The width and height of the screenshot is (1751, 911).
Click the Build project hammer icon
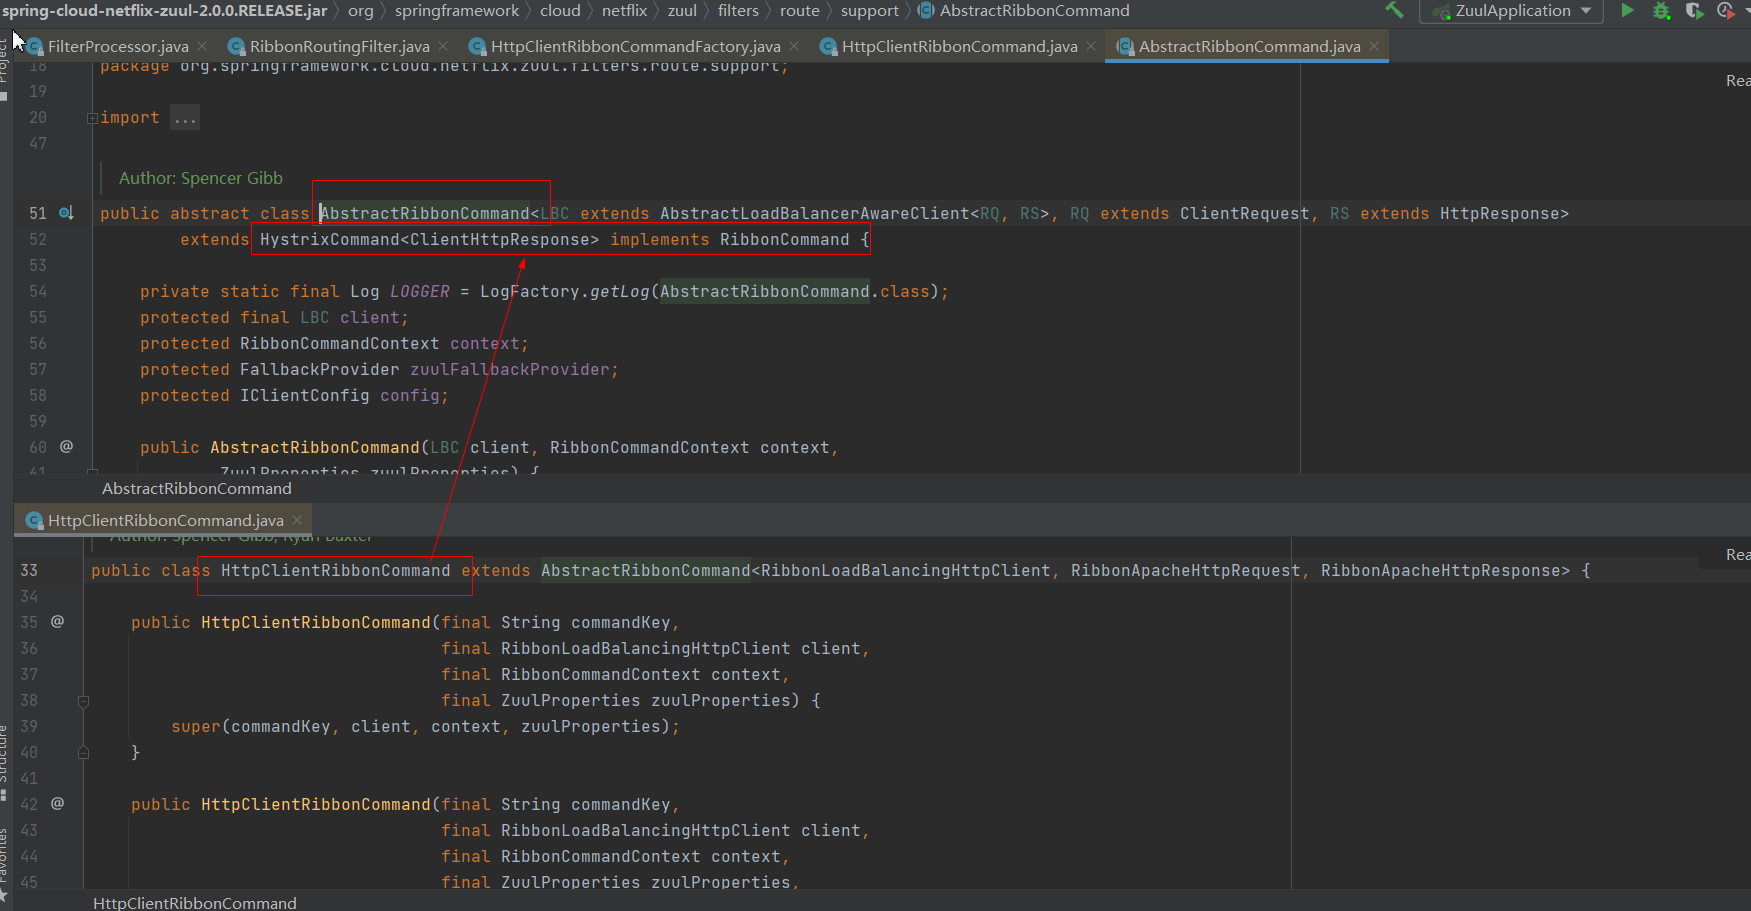click(x=1394, y=11)
